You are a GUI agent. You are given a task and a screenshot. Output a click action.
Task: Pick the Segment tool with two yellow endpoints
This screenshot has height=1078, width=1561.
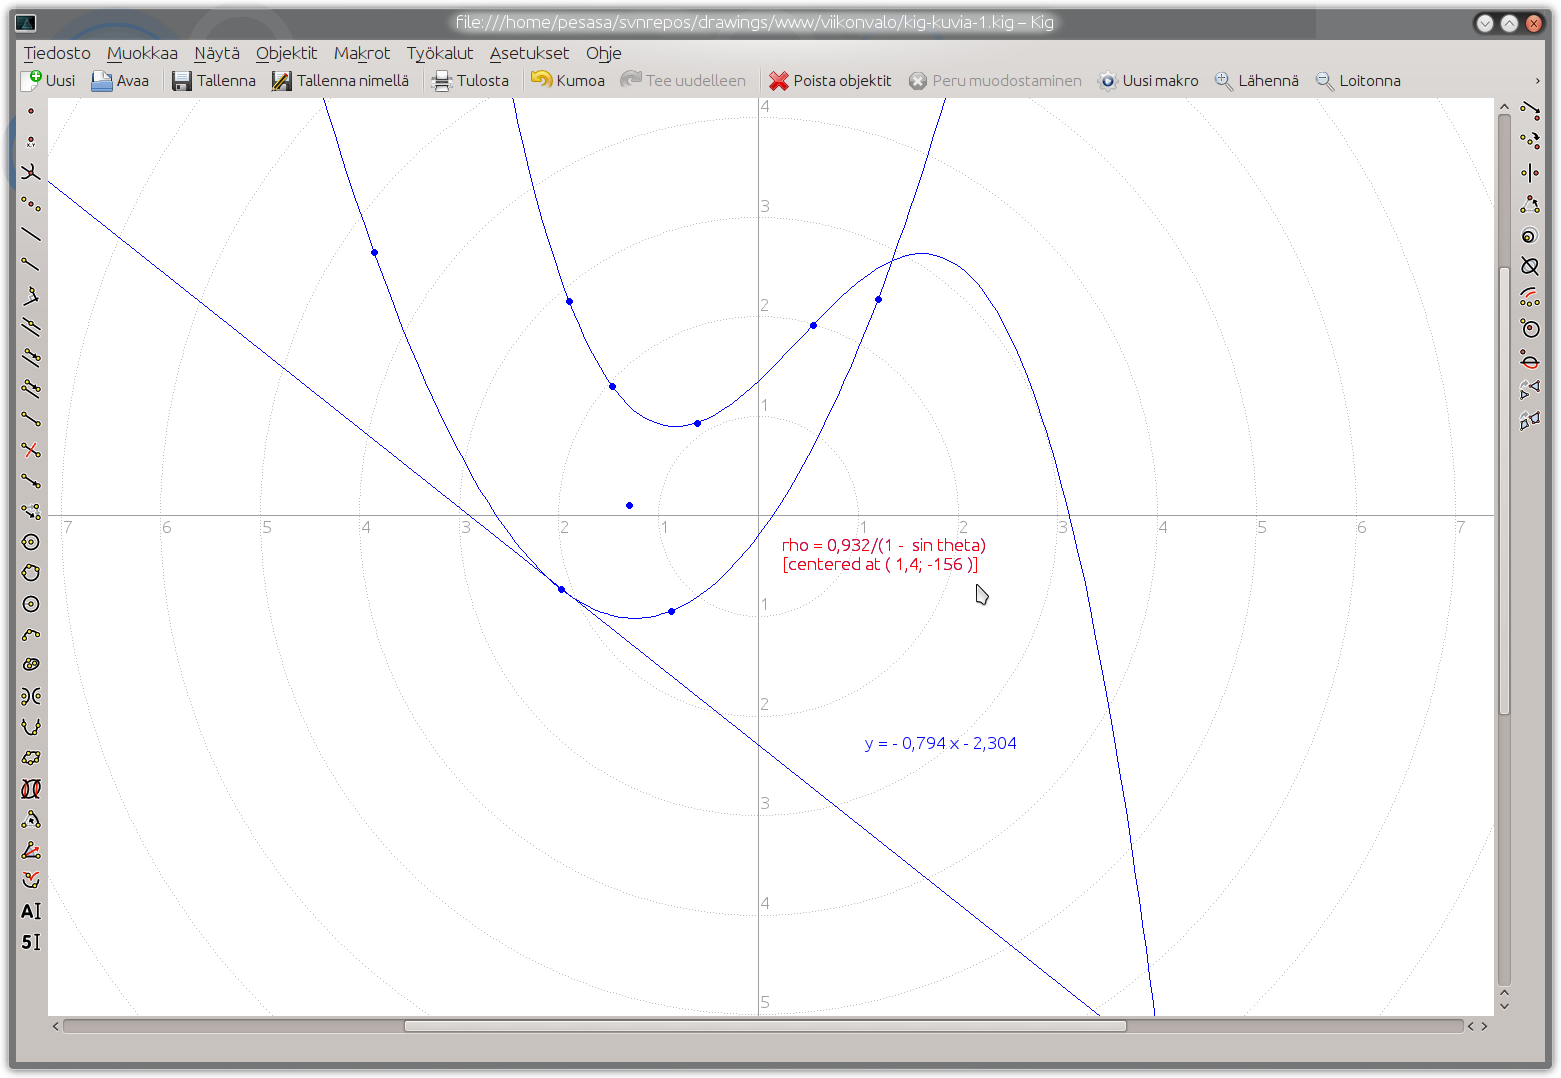(31, 419)
